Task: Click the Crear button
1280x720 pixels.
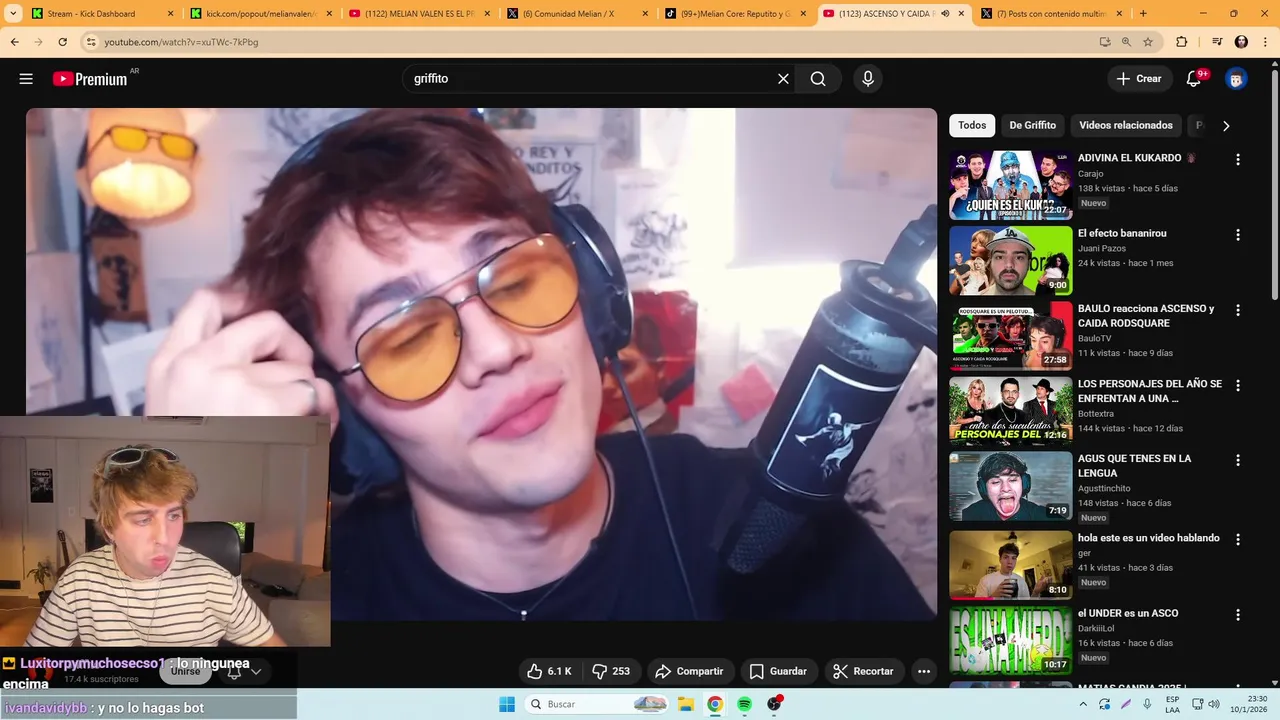Action: 1139,79
